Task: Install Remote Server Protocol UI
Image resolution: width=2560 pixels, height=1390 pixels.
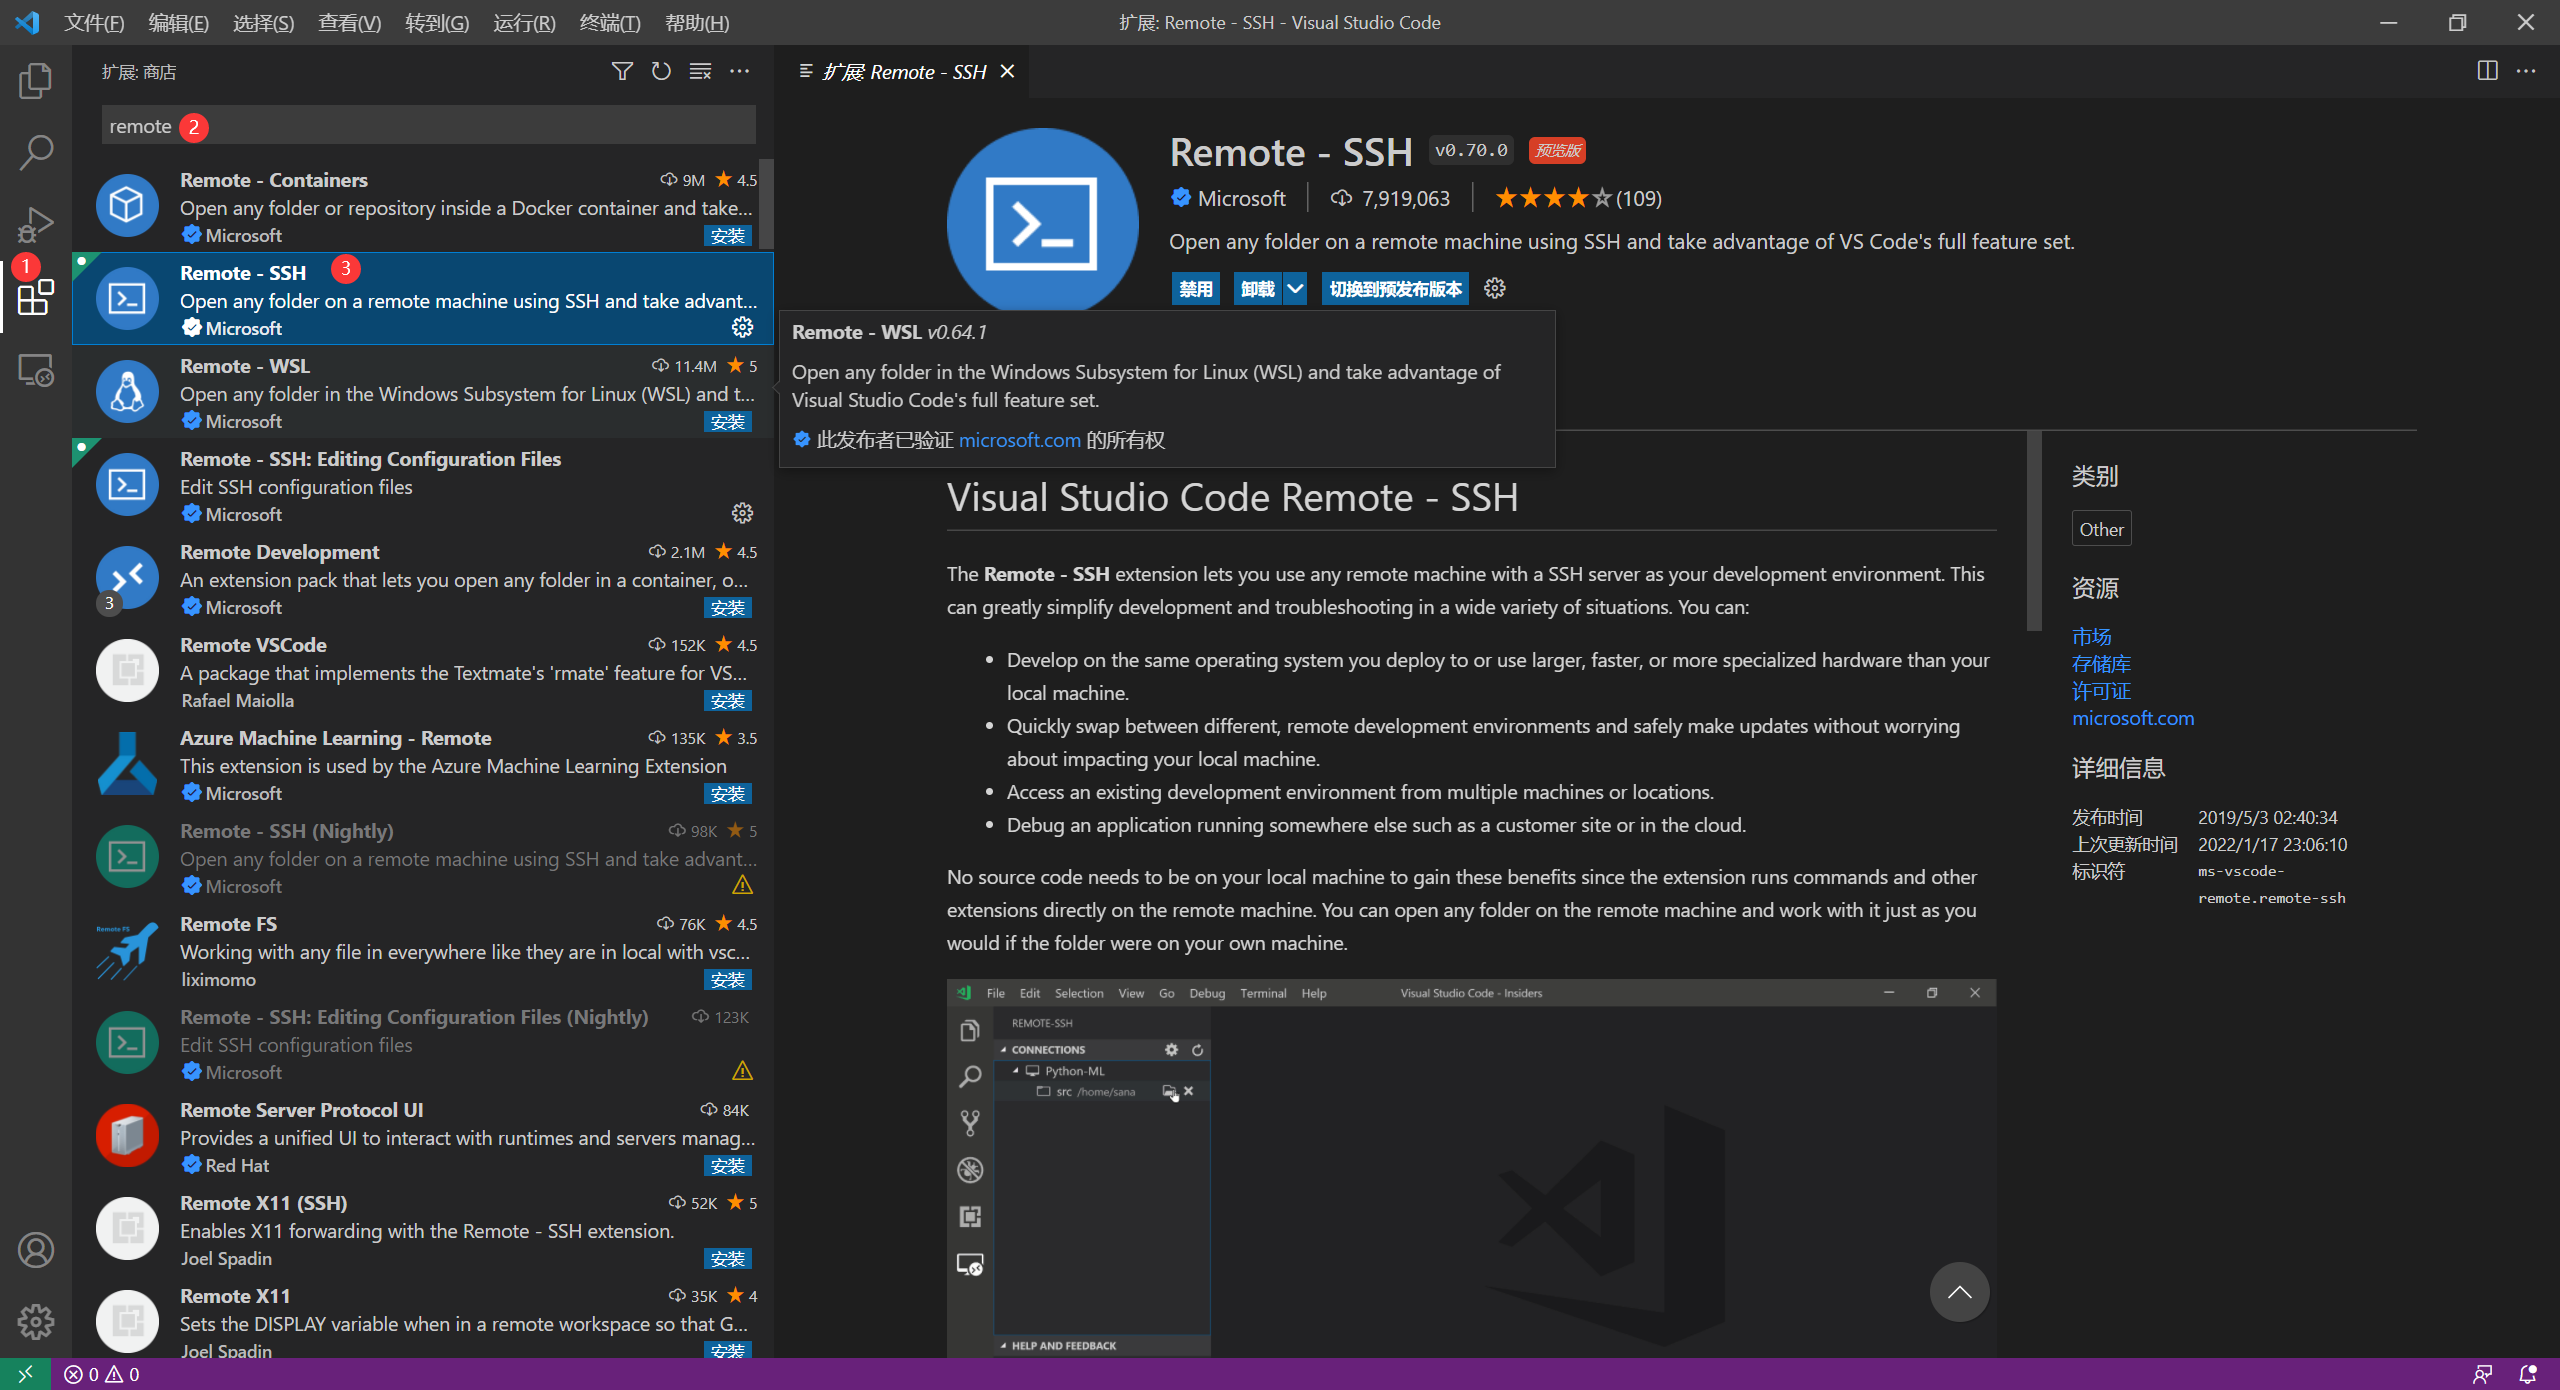Action: click(x=727, y=1166)
